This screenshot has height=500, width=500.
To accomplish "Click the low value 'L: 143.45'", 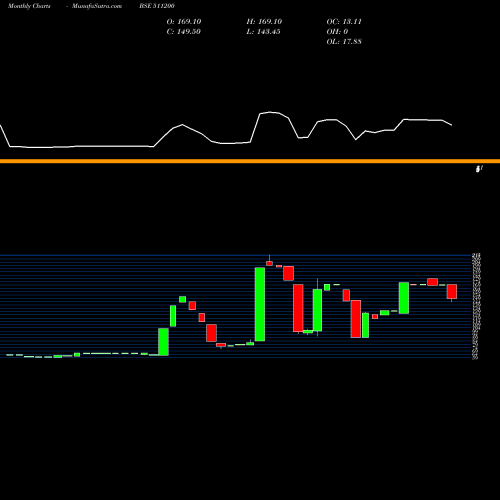I will coord(264,32).
